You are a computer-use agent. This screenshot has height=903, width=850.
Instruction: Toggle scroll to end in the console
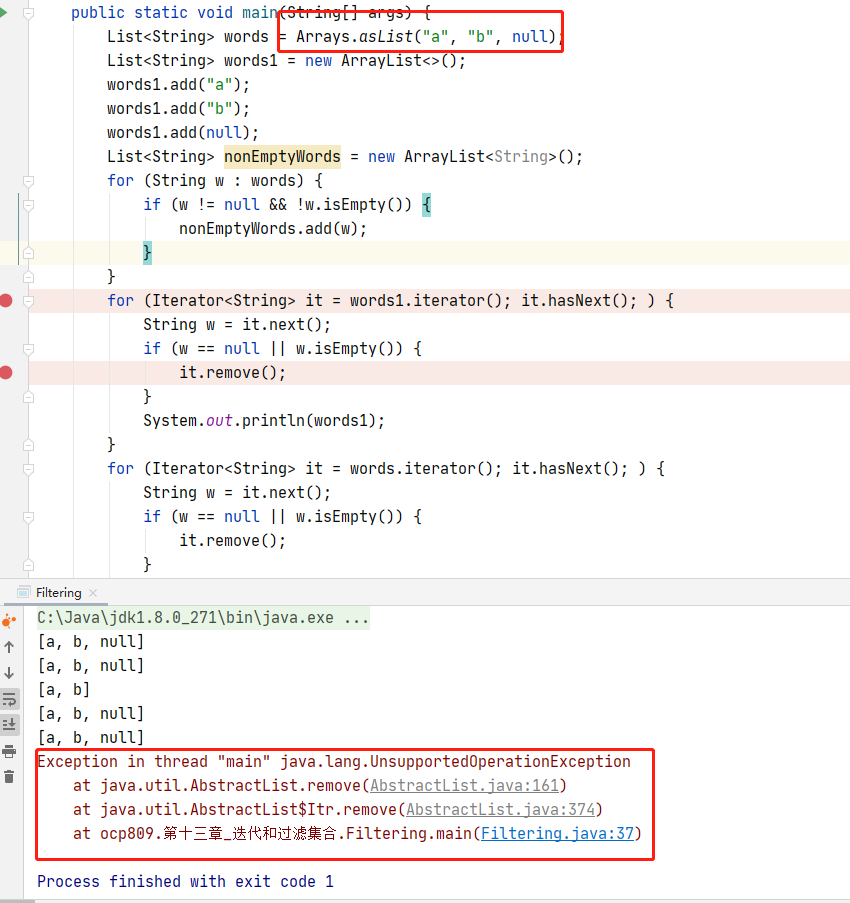[9, 725]
